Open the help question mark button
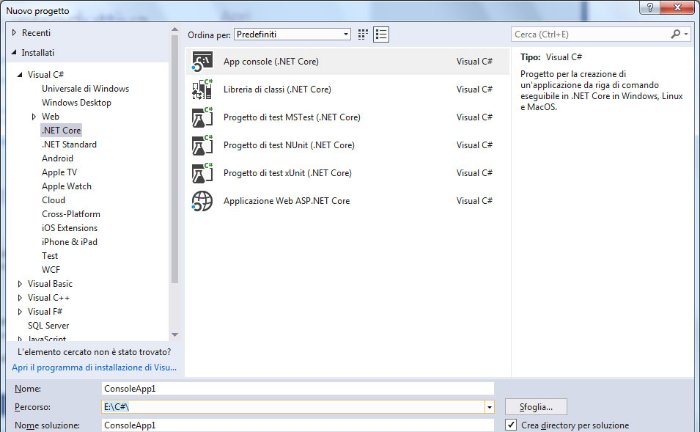Image resolution: width=700 pixels, height=432 pixels. pyautogui.click(x=650, y=8)
